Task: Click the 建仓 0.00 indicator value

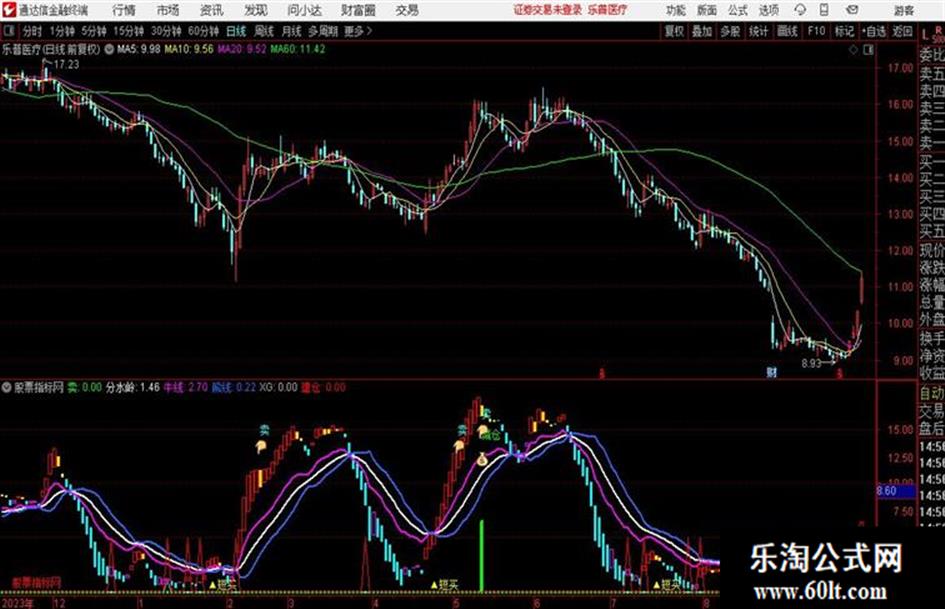Action: point(323,387)
